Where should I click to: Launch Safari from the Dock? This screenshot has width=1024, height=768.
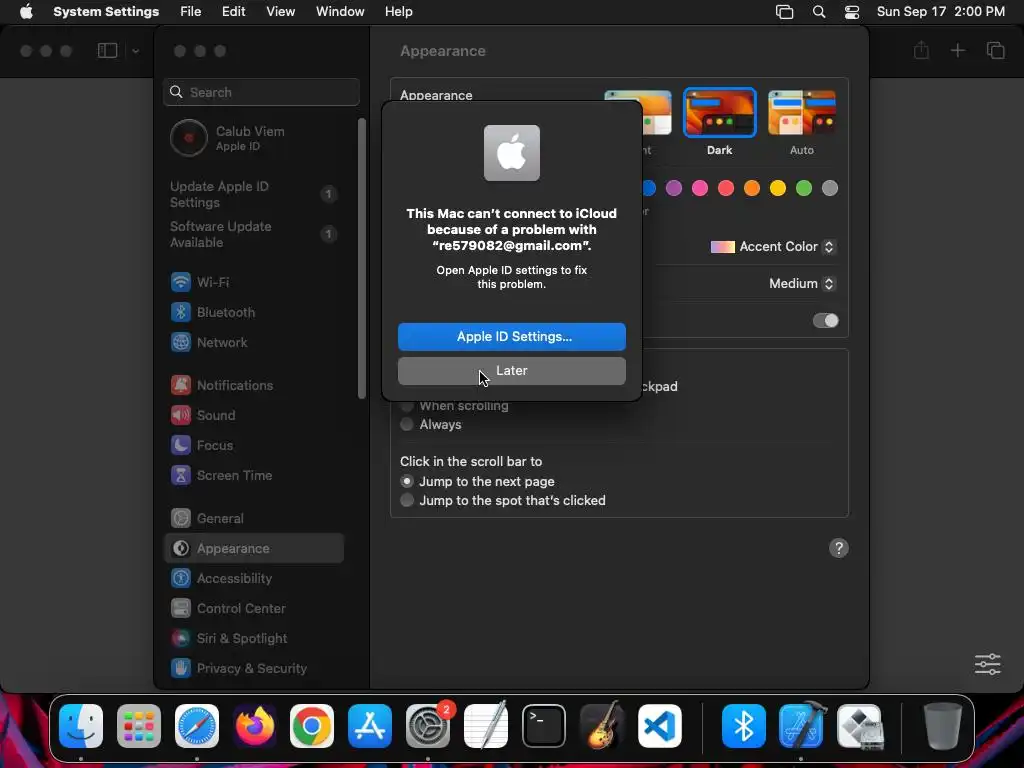[x=197, y=726]
